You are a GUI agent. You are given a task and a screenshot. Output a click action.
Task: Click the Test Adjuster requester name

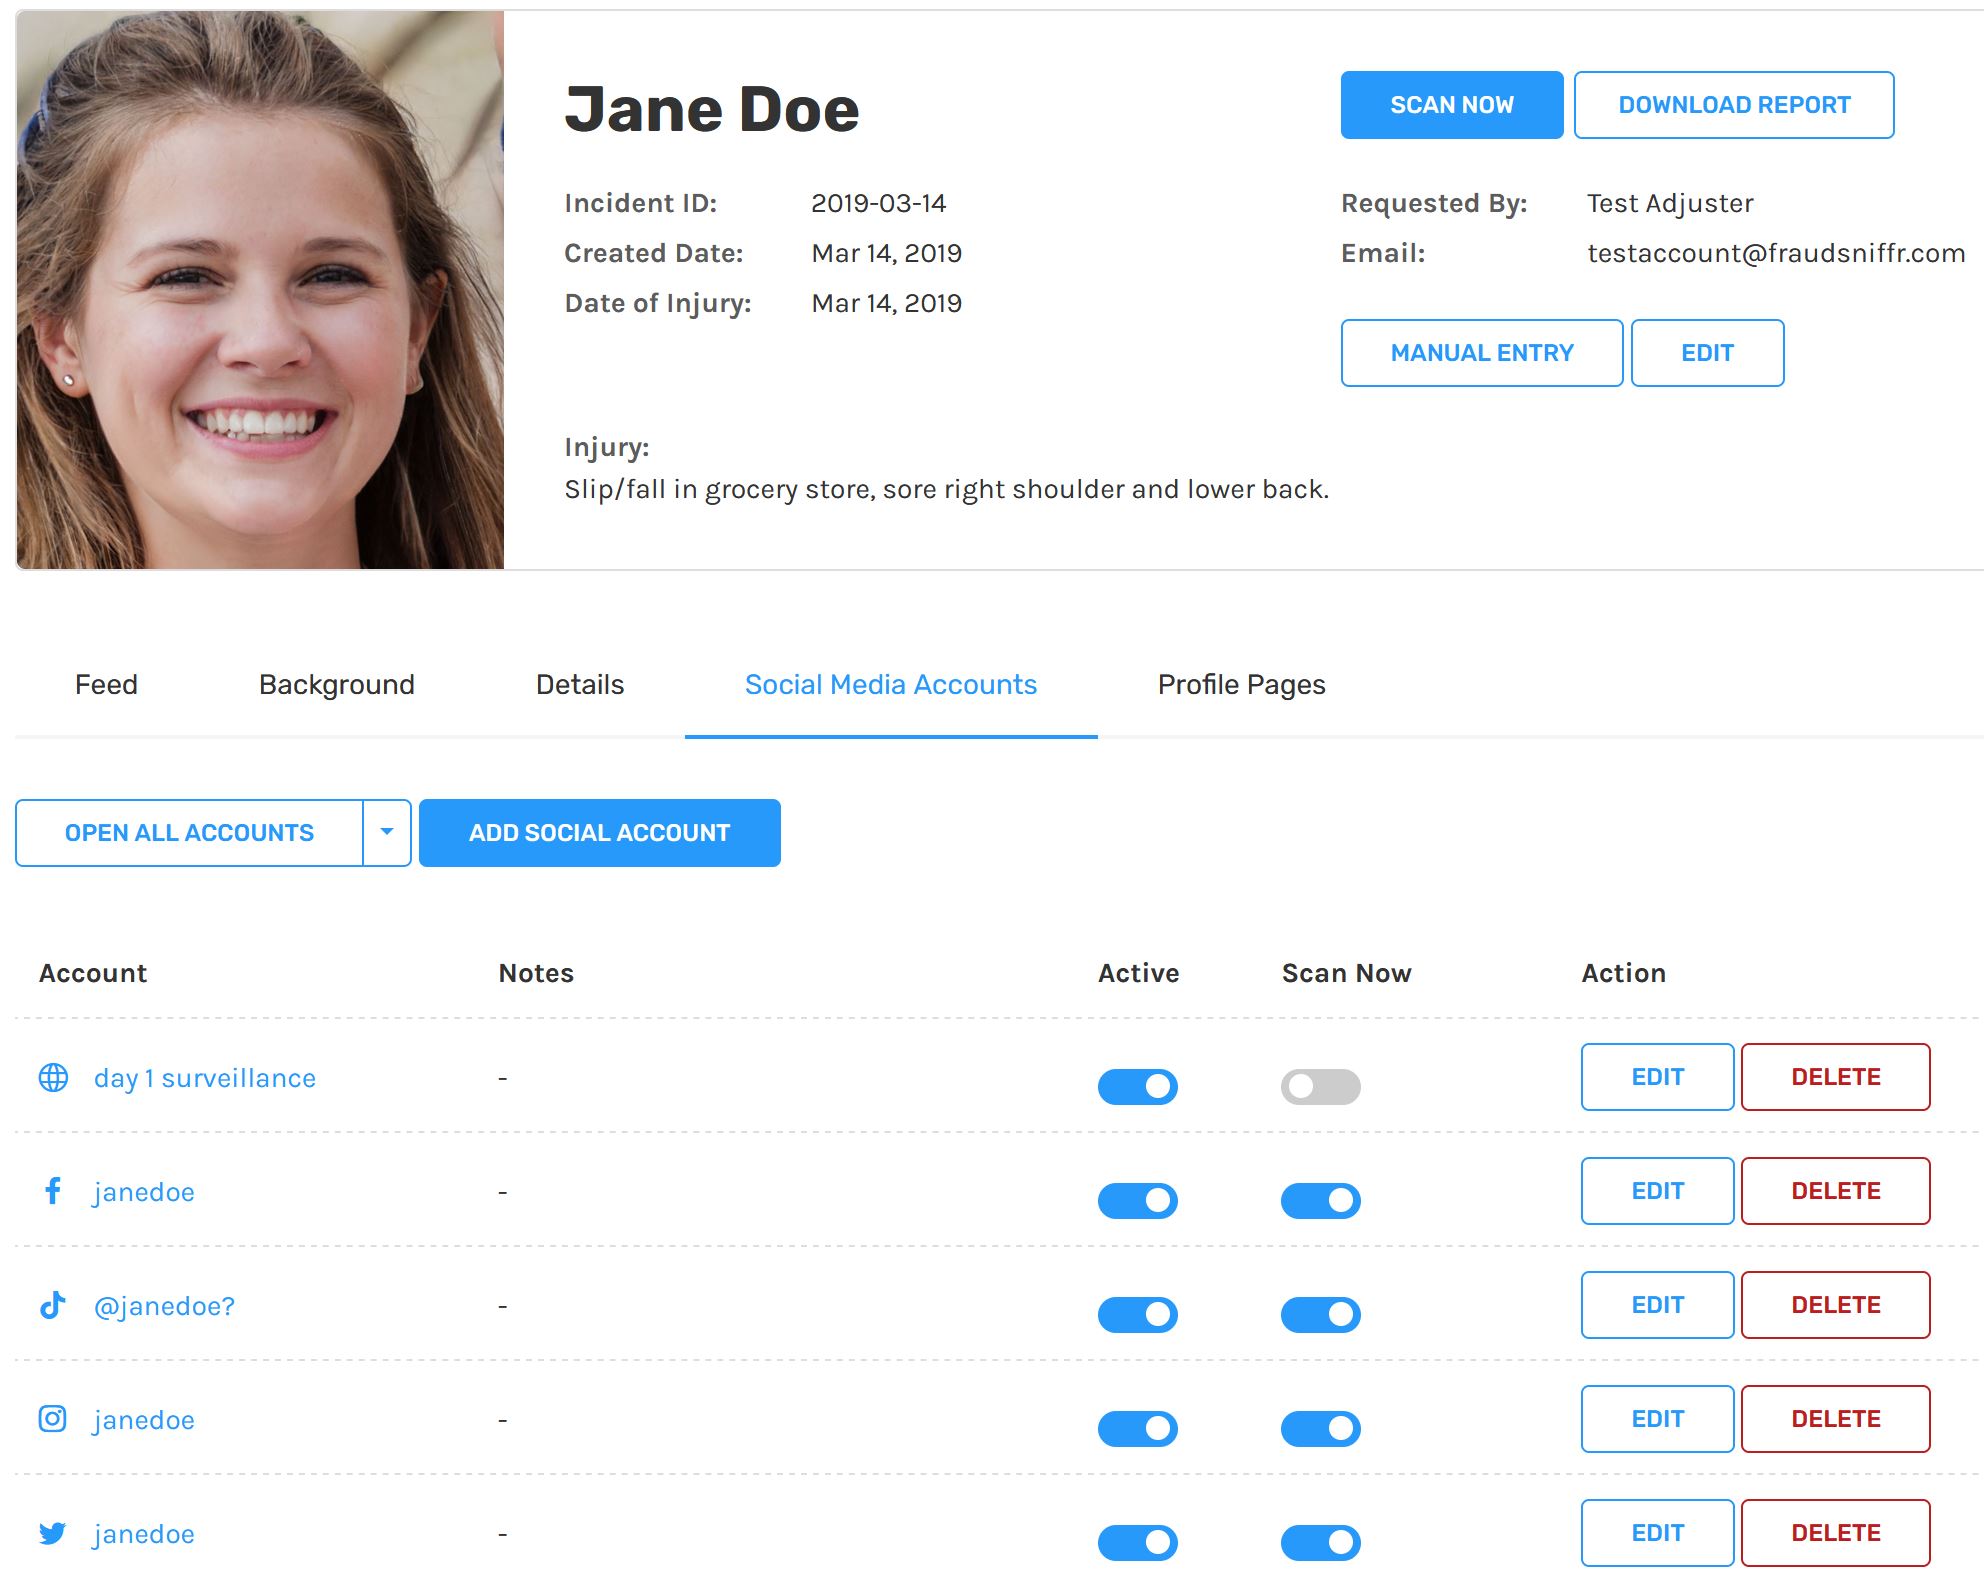coord(1670,203)
